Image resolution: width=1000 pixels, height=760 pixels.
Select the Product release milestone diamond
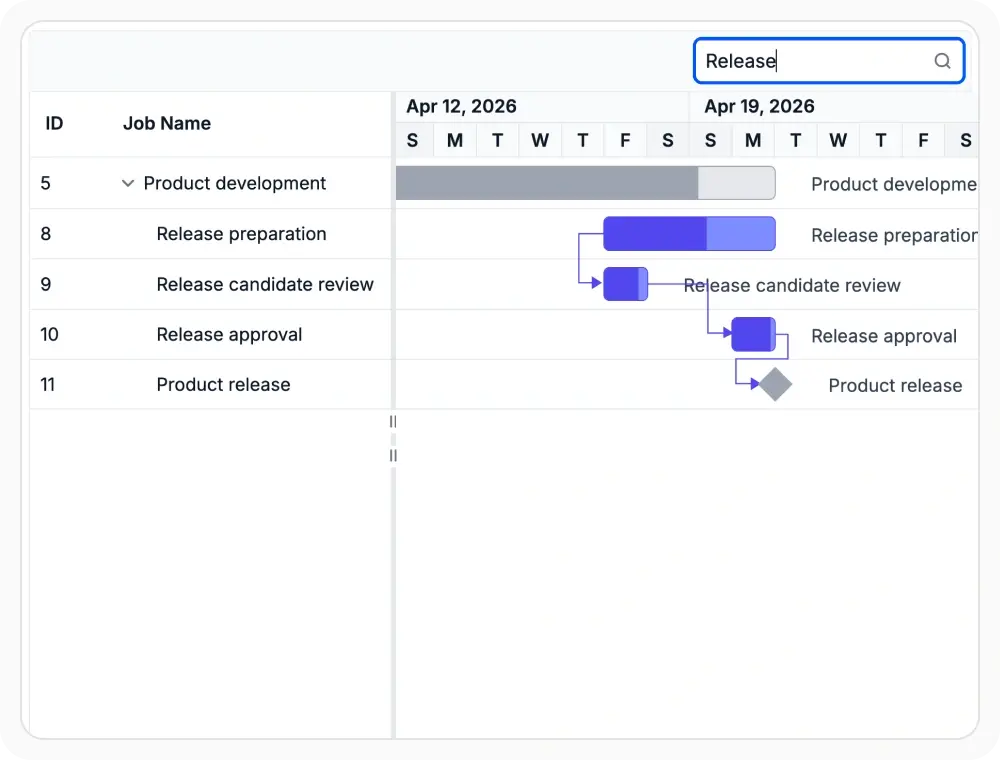(775, 384)
